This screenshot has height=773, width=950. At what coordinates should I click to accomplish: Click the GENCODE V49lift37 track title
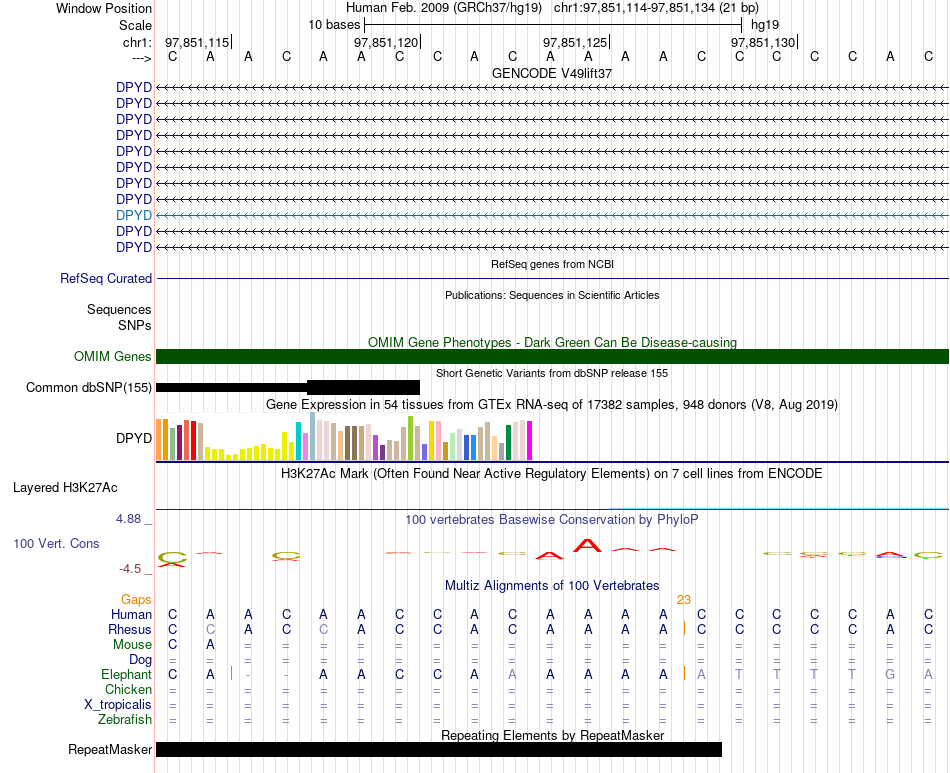[x=552, y=73]
